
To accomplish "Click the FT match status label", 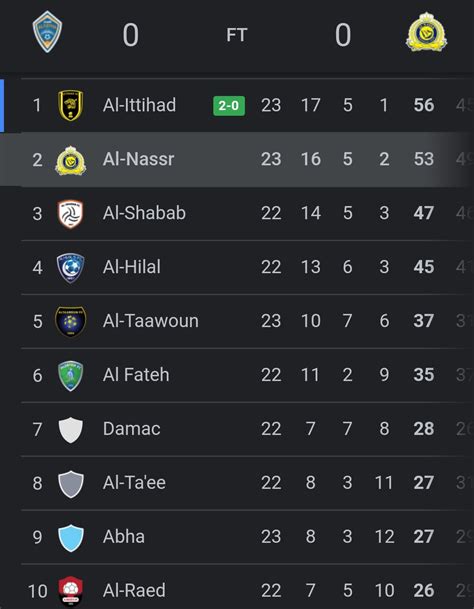I will pos(237,35).
